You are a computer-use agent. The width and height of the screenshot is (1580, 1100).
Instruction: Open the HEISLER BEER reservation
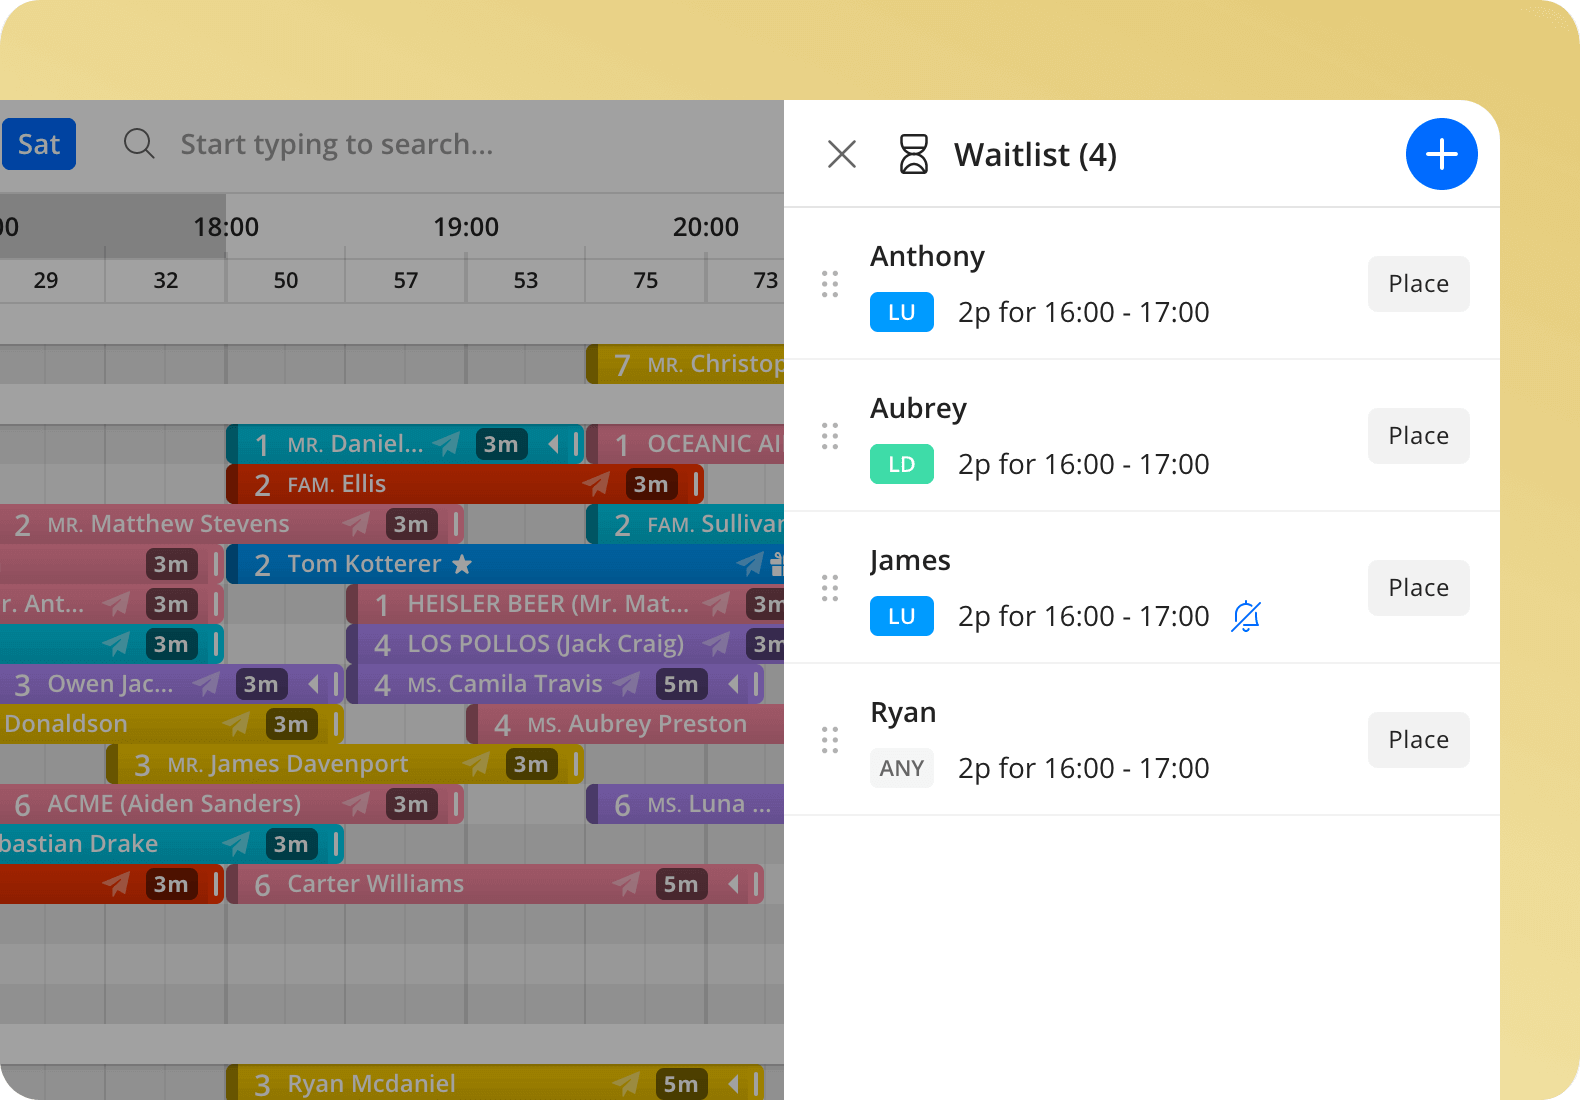[x=565, y=604]
